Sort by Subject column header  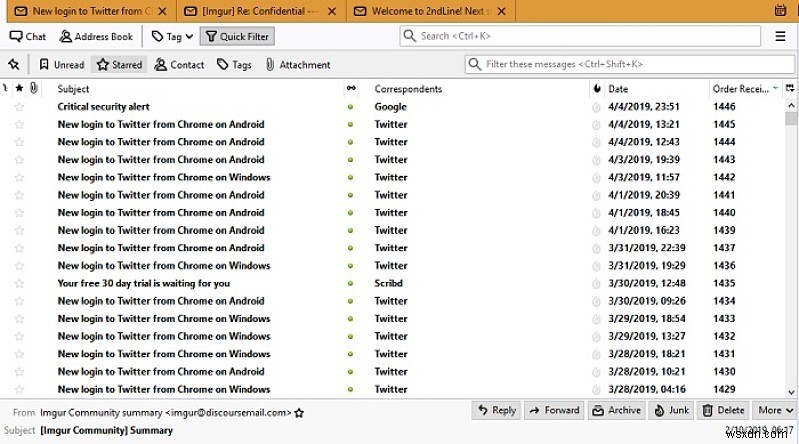[x=73, y=89]
